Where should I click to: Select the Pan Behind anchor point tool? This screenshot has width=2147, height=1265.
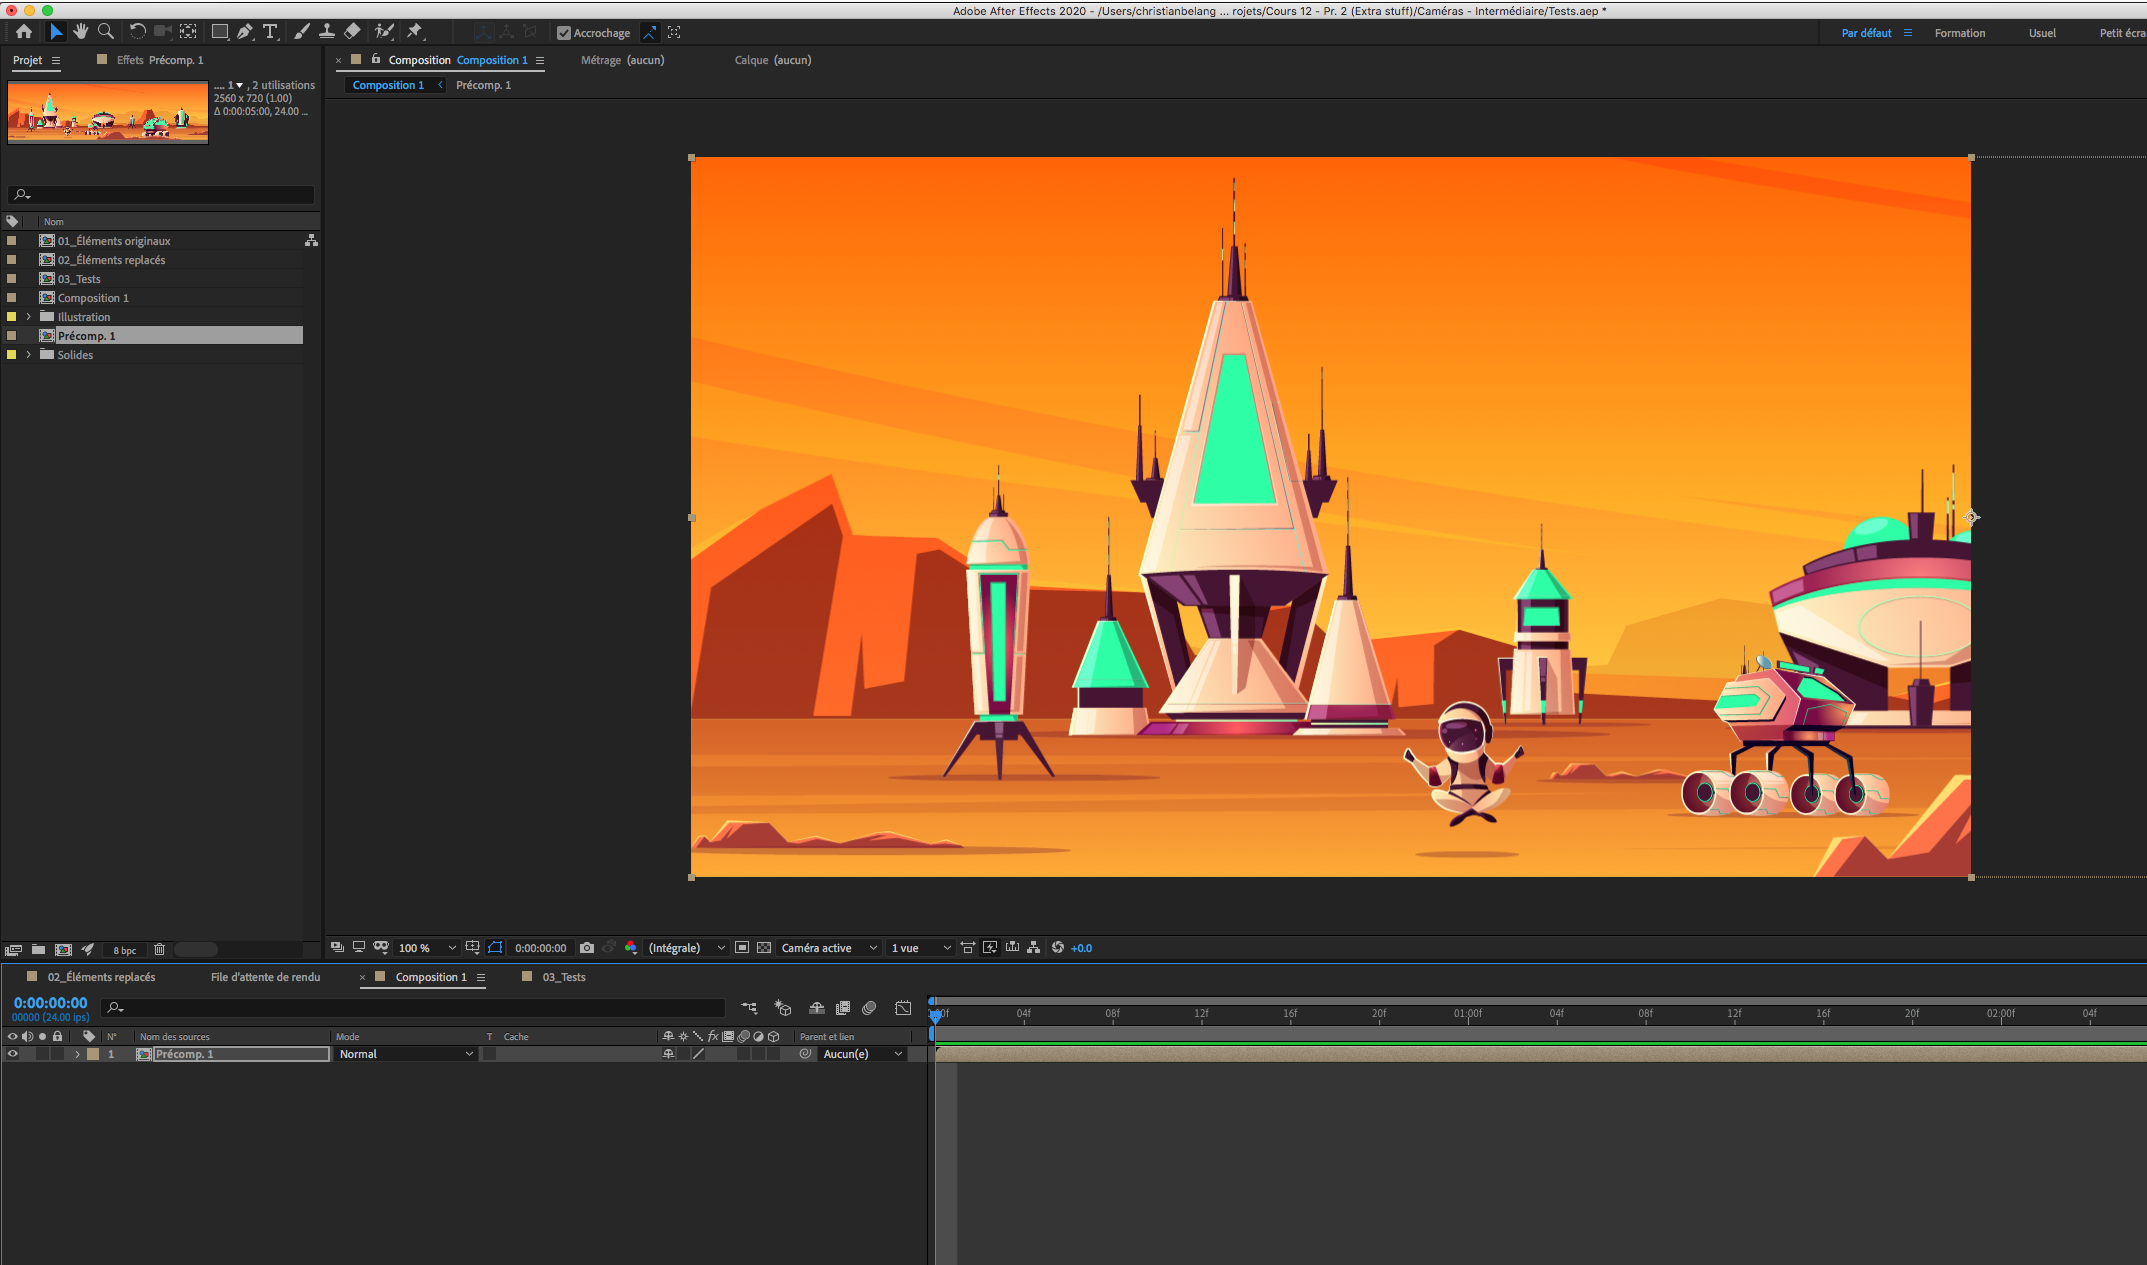tap(188, 32)
